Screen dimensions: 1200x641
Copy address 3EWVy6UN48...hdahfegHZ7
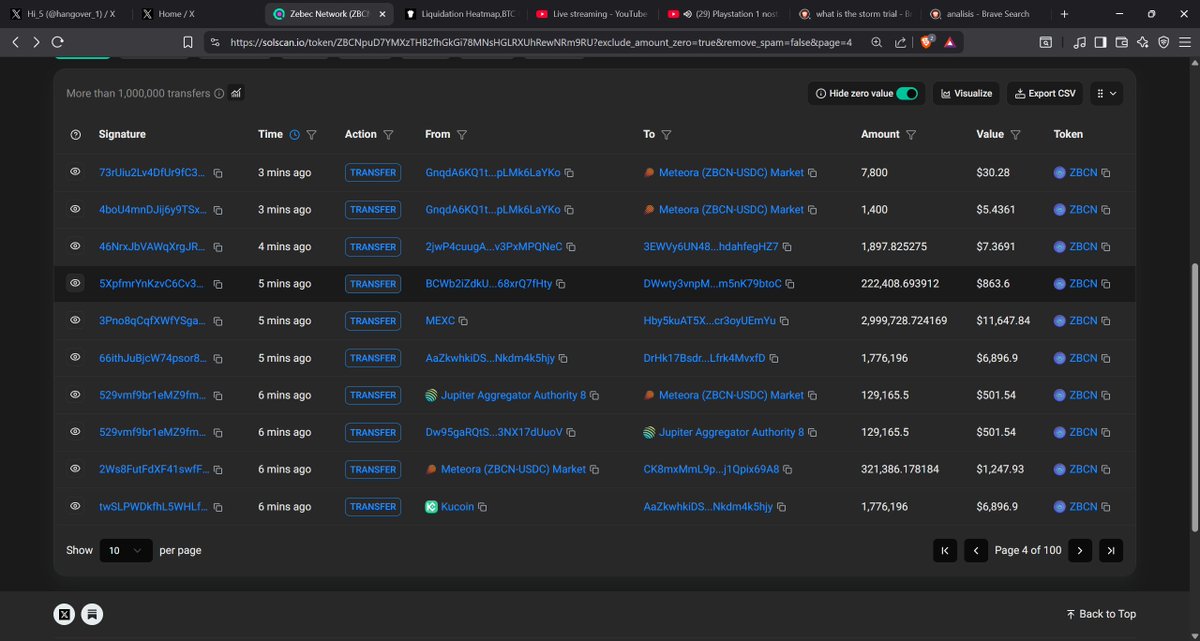787,247
